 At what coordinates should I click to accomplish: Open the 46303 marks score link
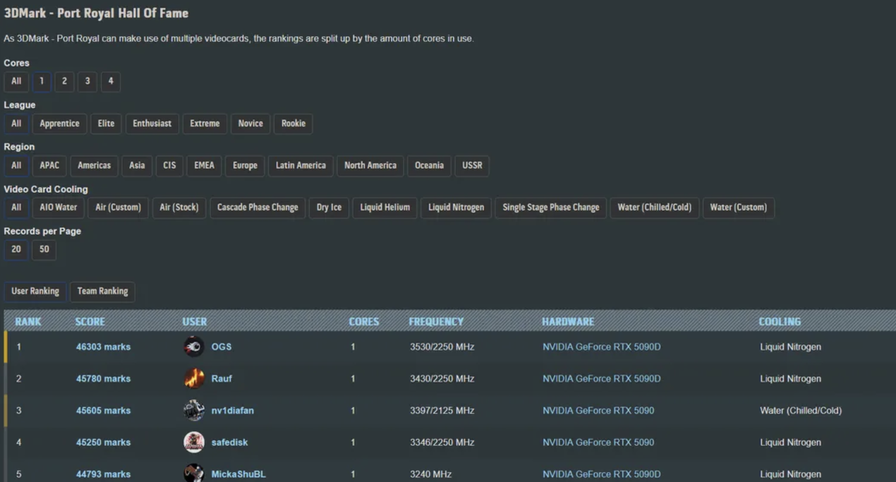(103, 347)
